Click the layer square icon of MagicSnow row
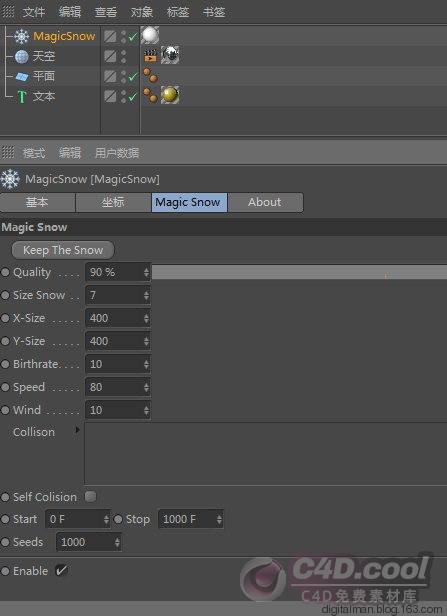Image resolution: width=447 pixels, height=616 pixels. pos(110,37)
